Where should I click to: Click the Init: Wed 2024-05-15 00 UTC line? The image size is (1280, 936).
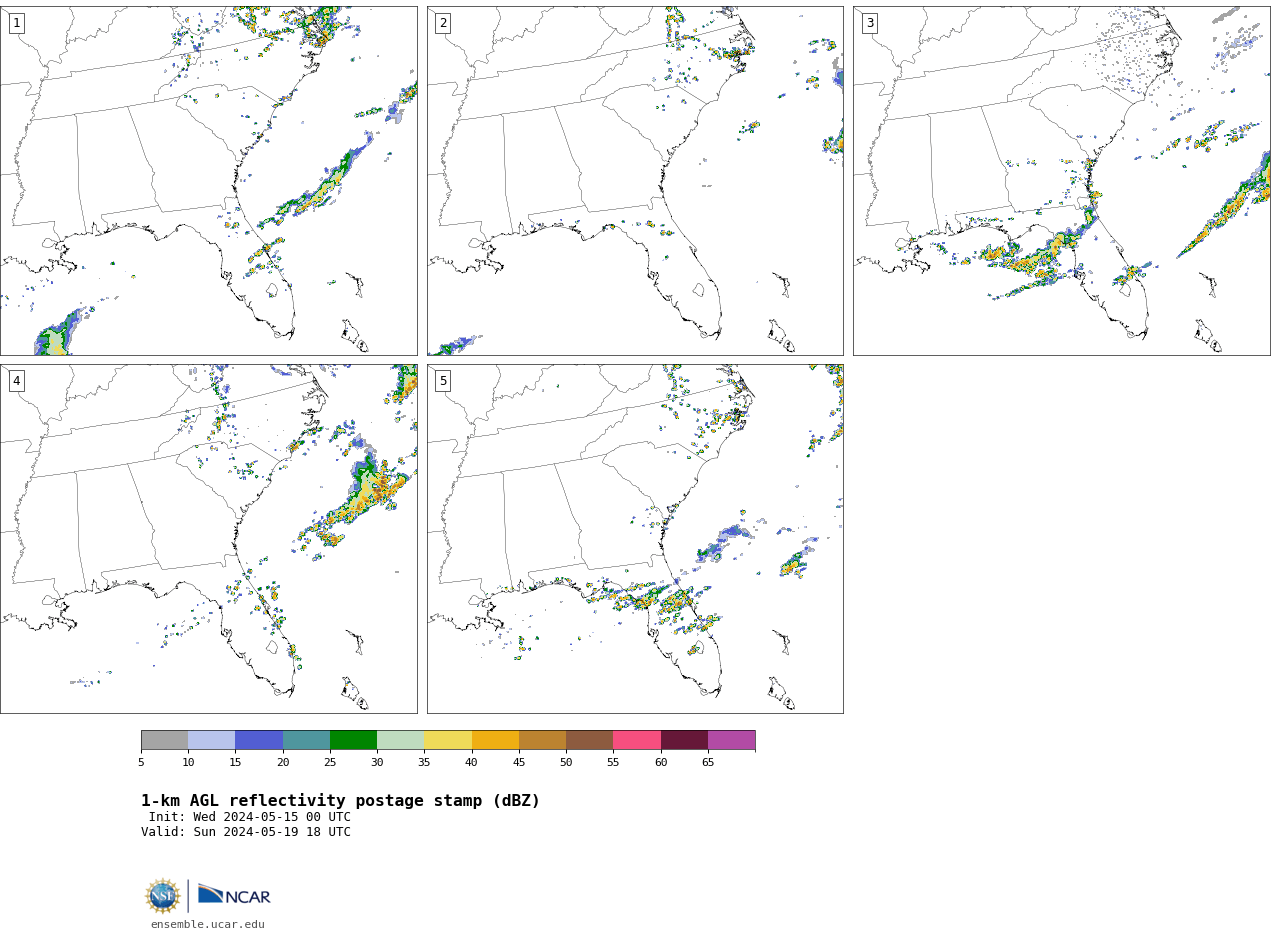click(x=250, y=817)
